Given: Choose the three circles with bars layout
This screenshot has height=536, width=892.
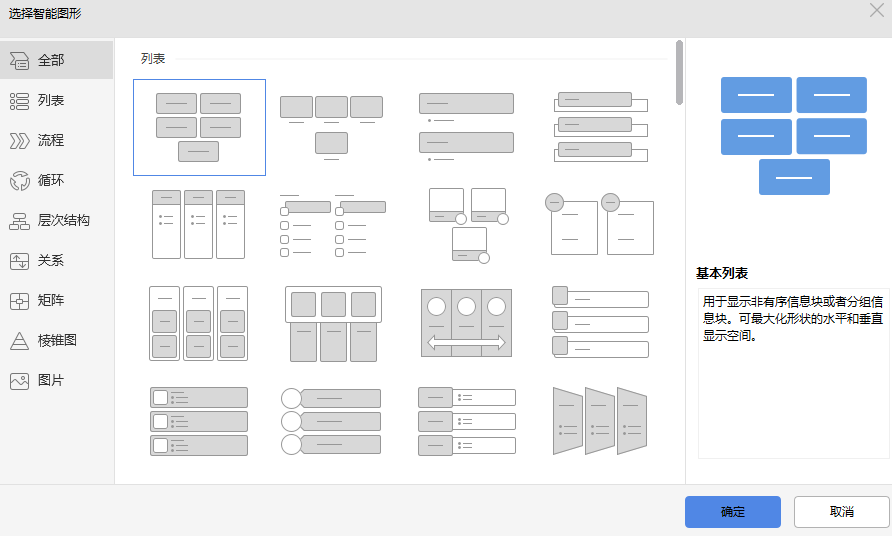Looking at the screenshot, I should click(x=331, y=422).
